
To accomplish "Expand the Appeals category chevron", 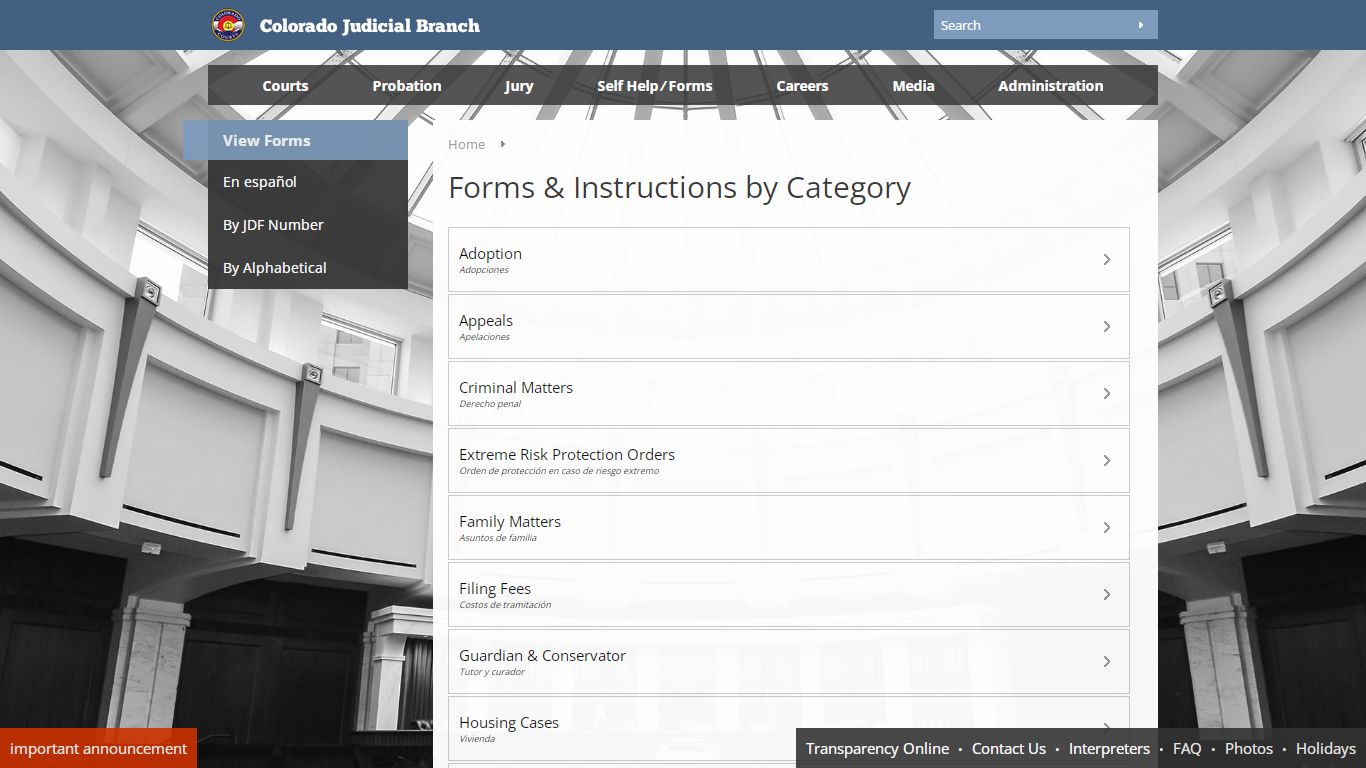I will [x=1107, y=326].
